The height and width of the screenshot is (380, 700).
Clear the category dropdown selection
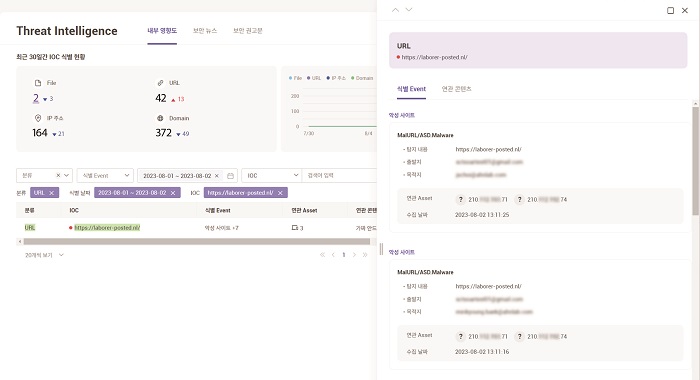(58, 175)
